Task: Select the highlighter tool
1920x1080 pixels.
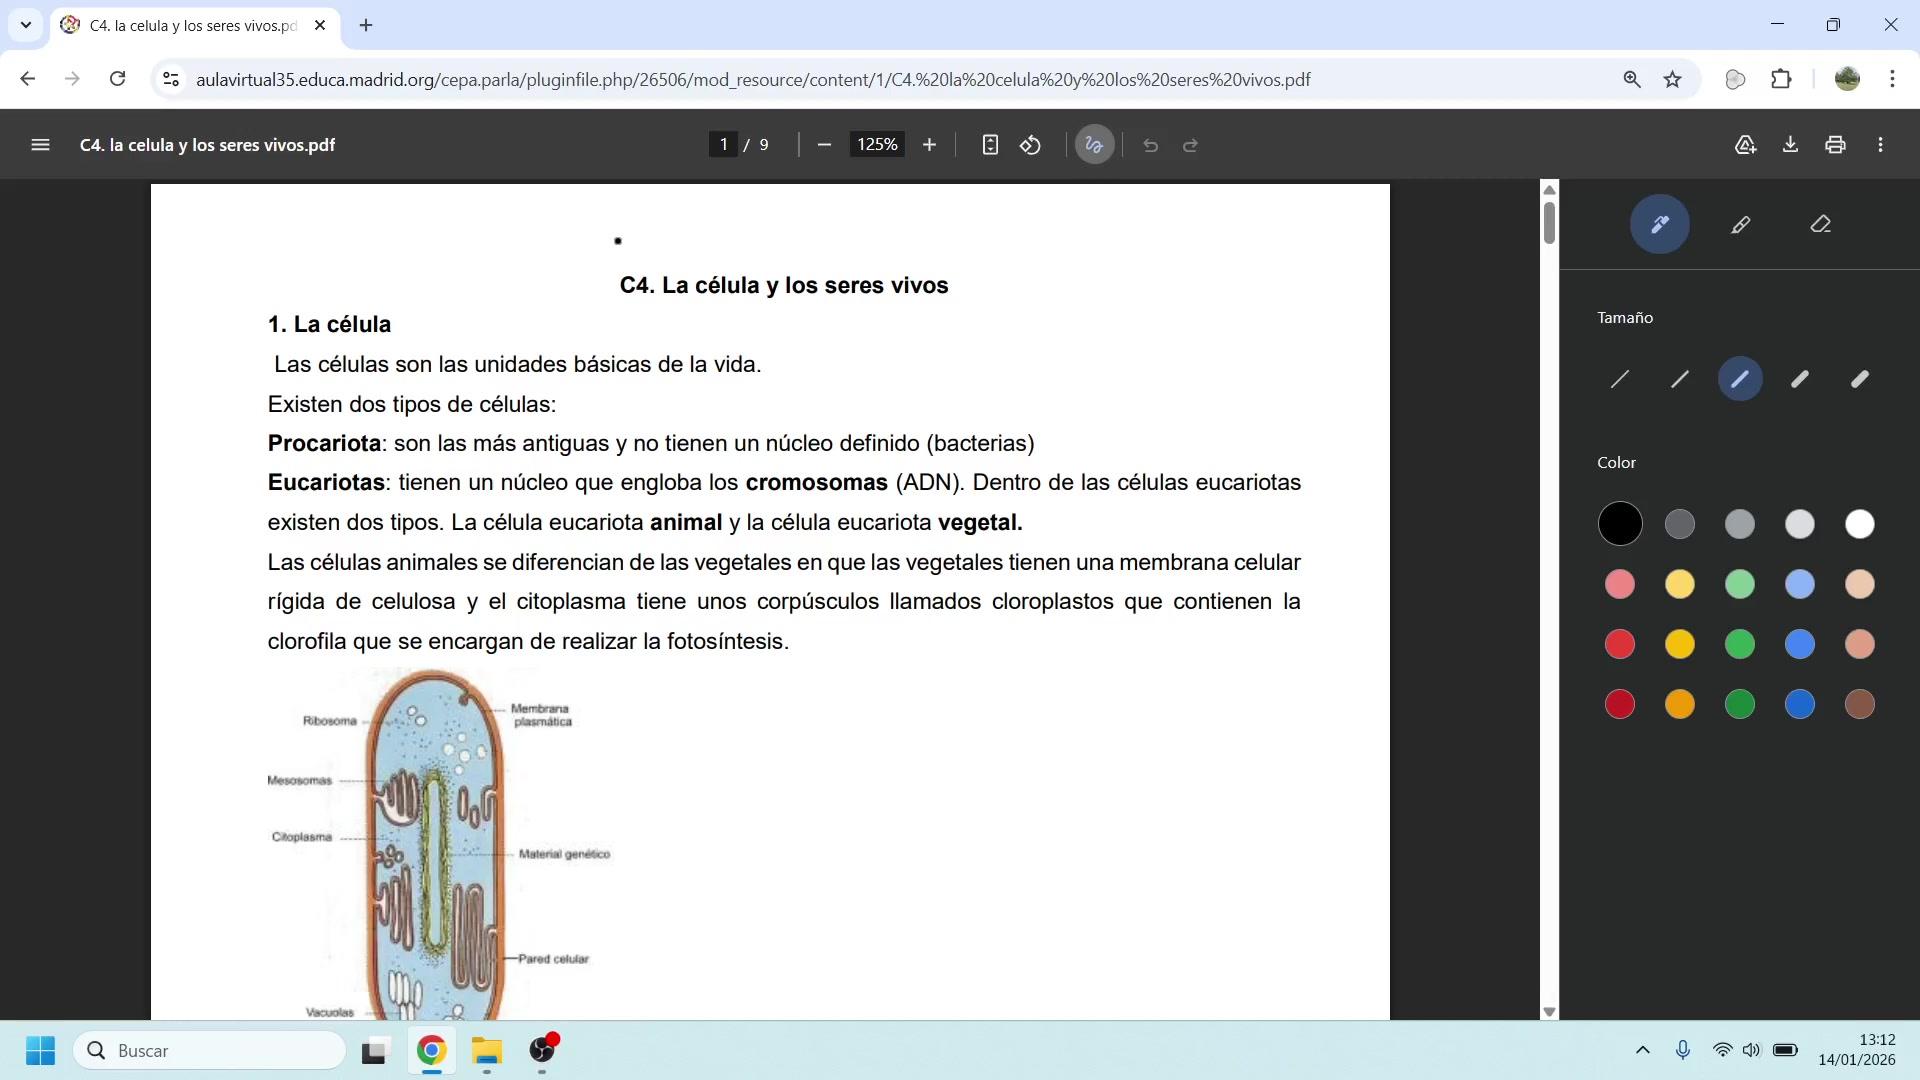Action: click(1740, 225)
